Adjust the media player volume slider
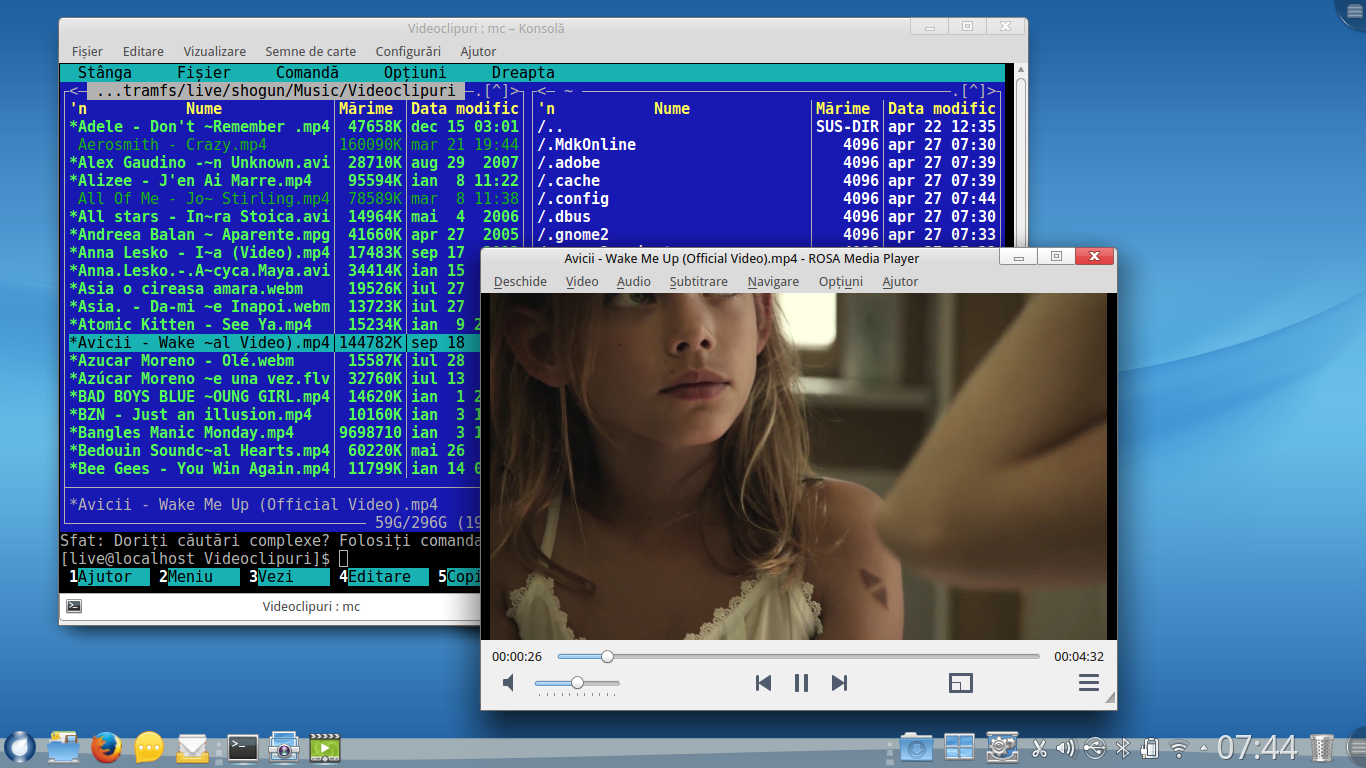The image size is (1366, 768). [x=577, y=683]
